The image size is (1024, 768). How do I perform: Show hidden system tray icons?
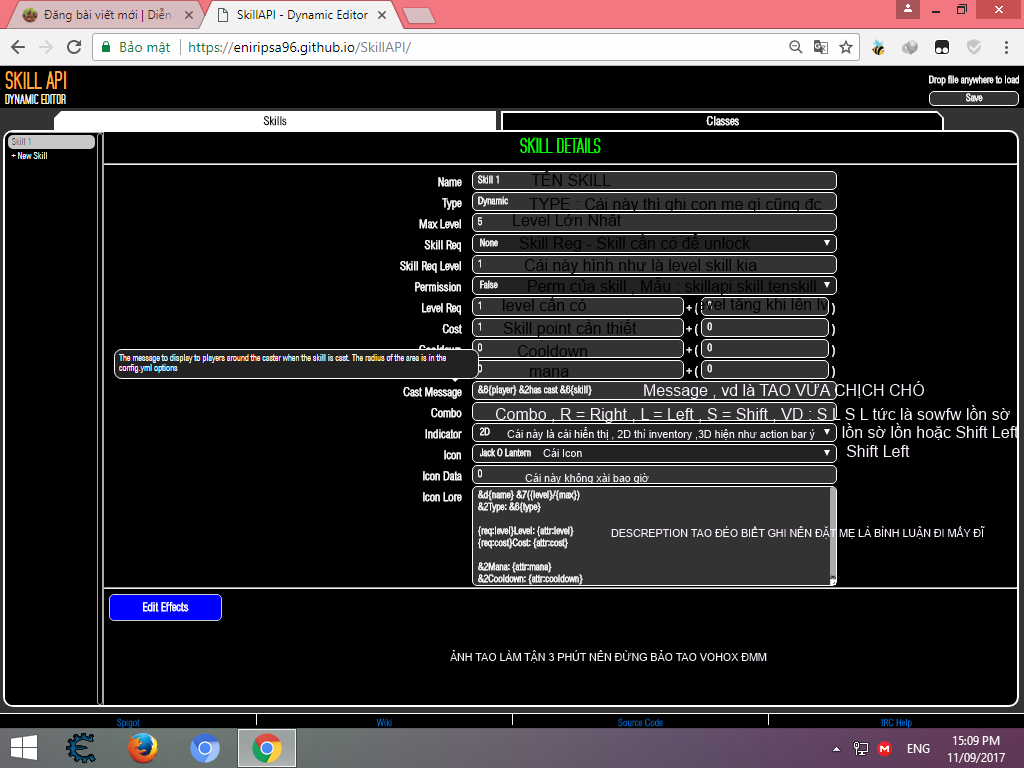[836, 749]
